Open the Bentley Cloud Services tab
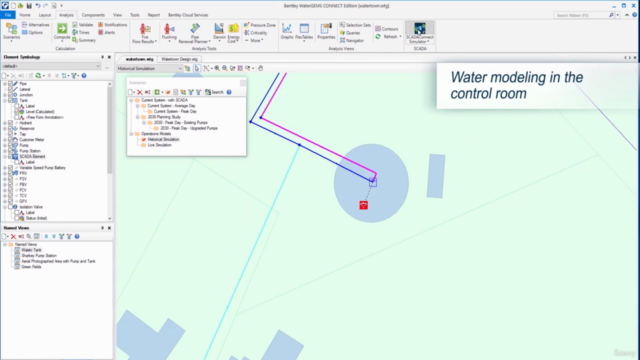 188,15
